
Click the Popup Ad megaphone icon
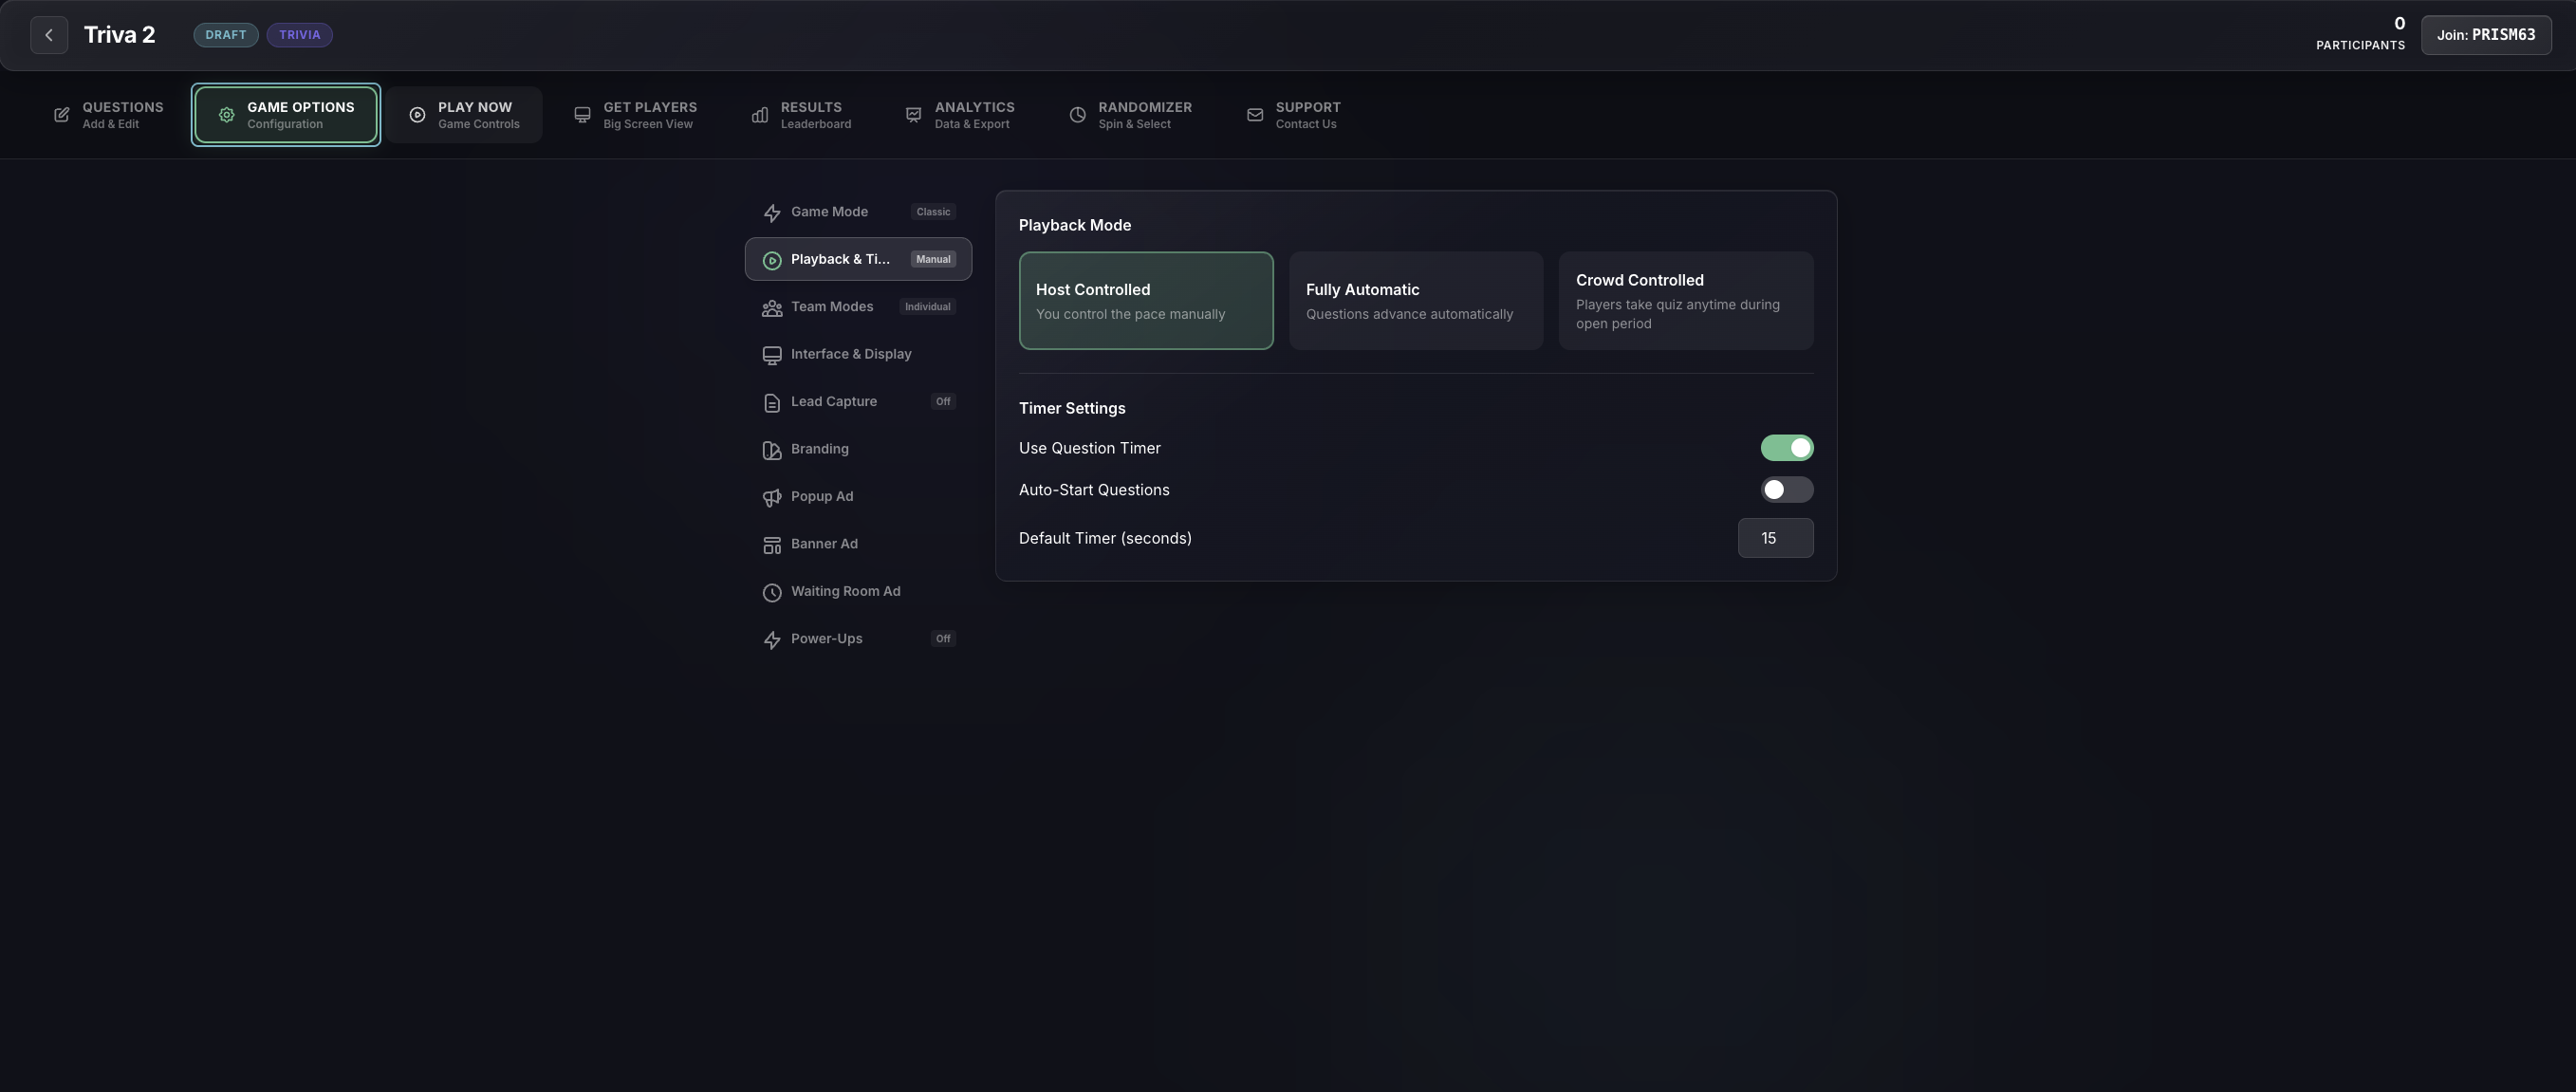tap(772, 498)
